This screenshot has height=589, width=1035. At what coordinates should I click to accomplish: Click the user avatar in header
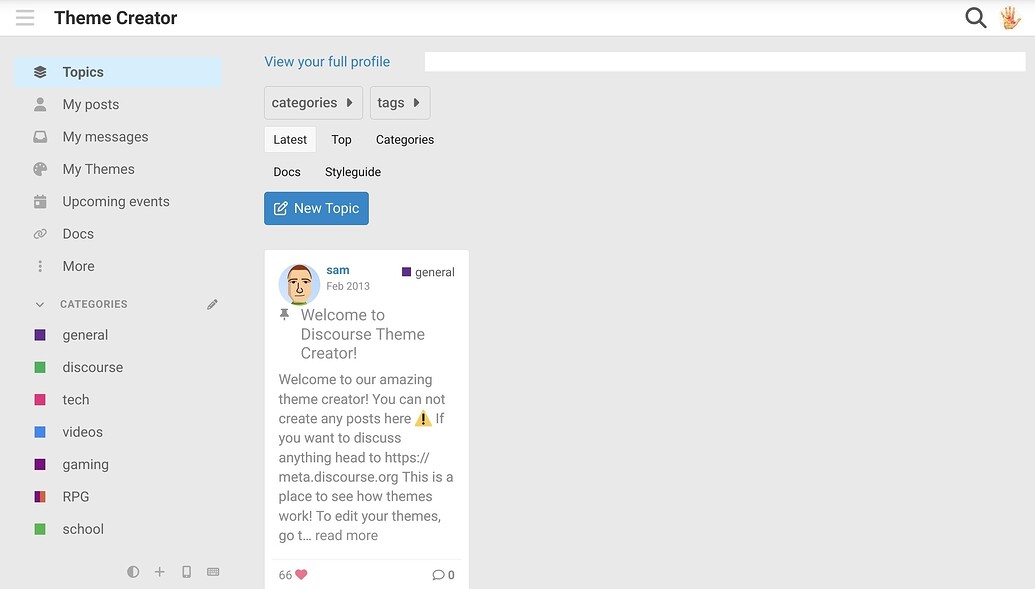[1010, 18]
